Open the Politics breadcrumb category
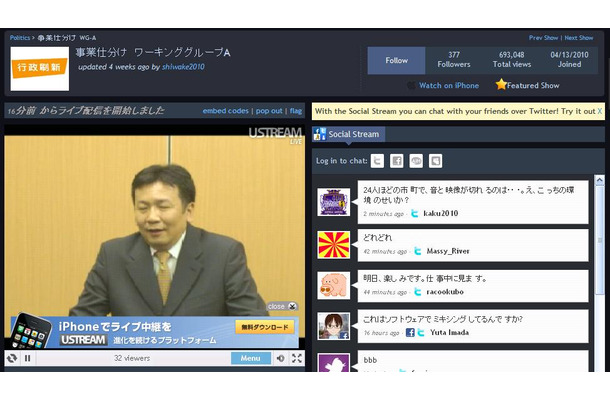The height and width of the screenshot is (400, 610). [x=20, y=38]
